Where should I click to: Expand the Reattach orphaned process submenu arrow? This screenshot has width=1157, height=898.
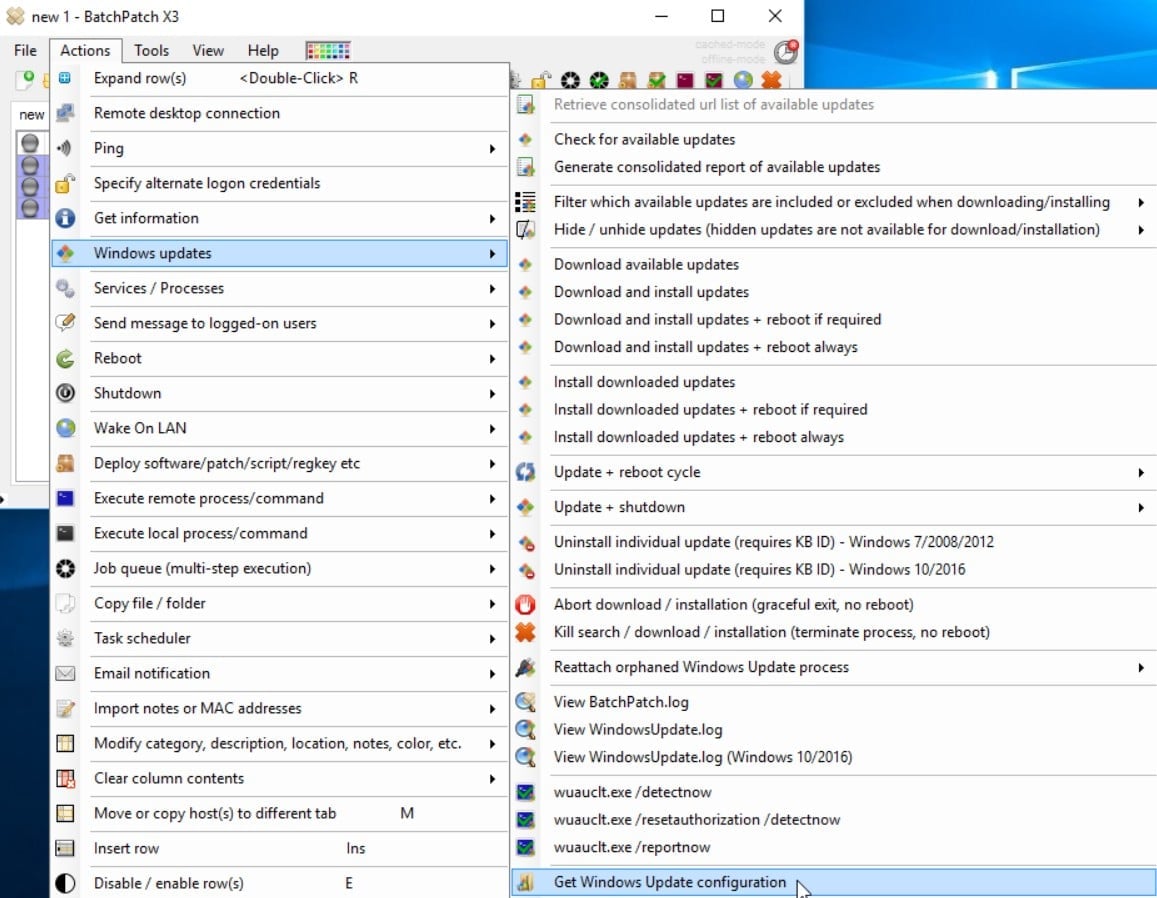click(1141, 667)
